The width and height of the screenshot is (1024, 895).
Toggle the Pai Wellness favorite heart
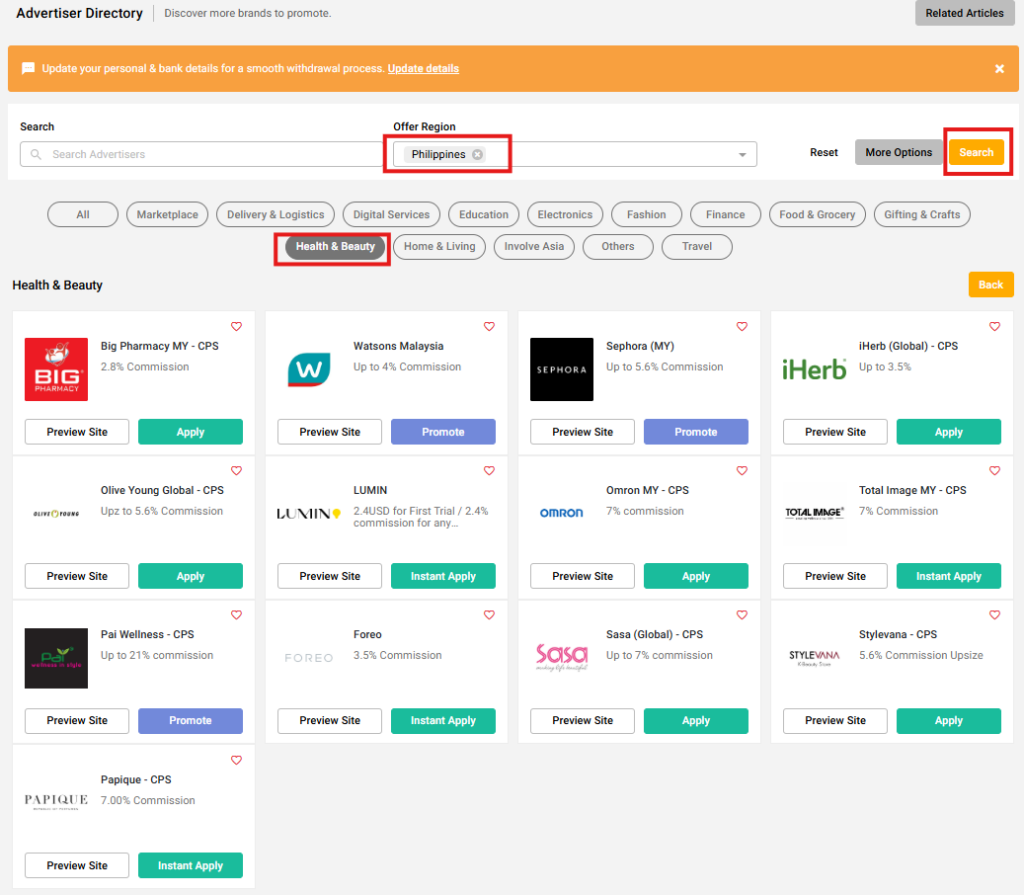236,615
